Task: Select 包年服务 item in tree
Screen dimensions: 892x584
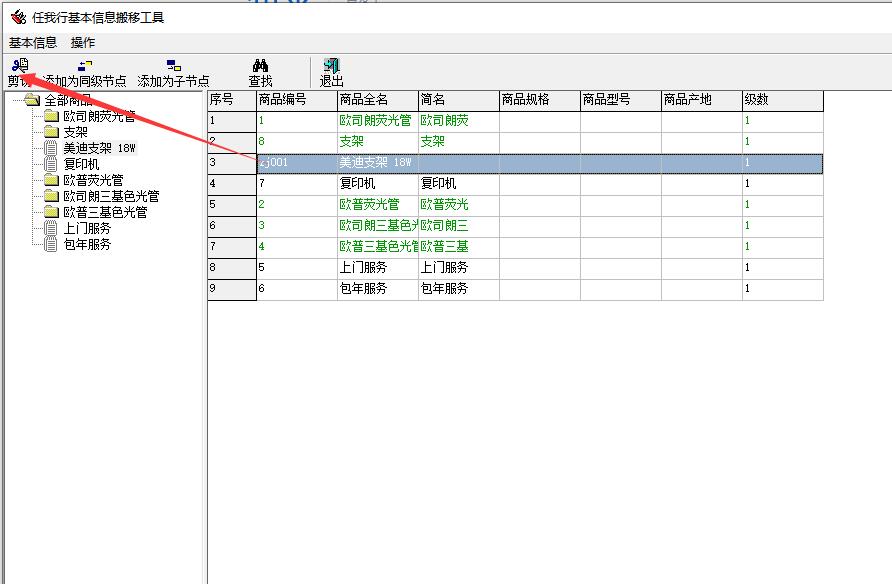Action: [87, 244]
